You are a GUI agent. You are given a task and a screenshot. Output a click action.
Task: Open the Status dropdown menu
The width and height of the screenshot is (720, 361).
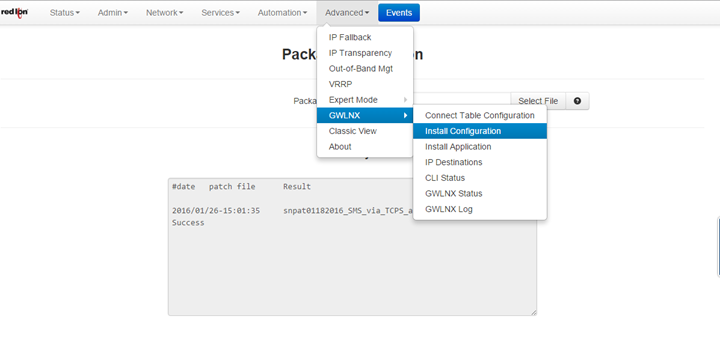[64, 13]
